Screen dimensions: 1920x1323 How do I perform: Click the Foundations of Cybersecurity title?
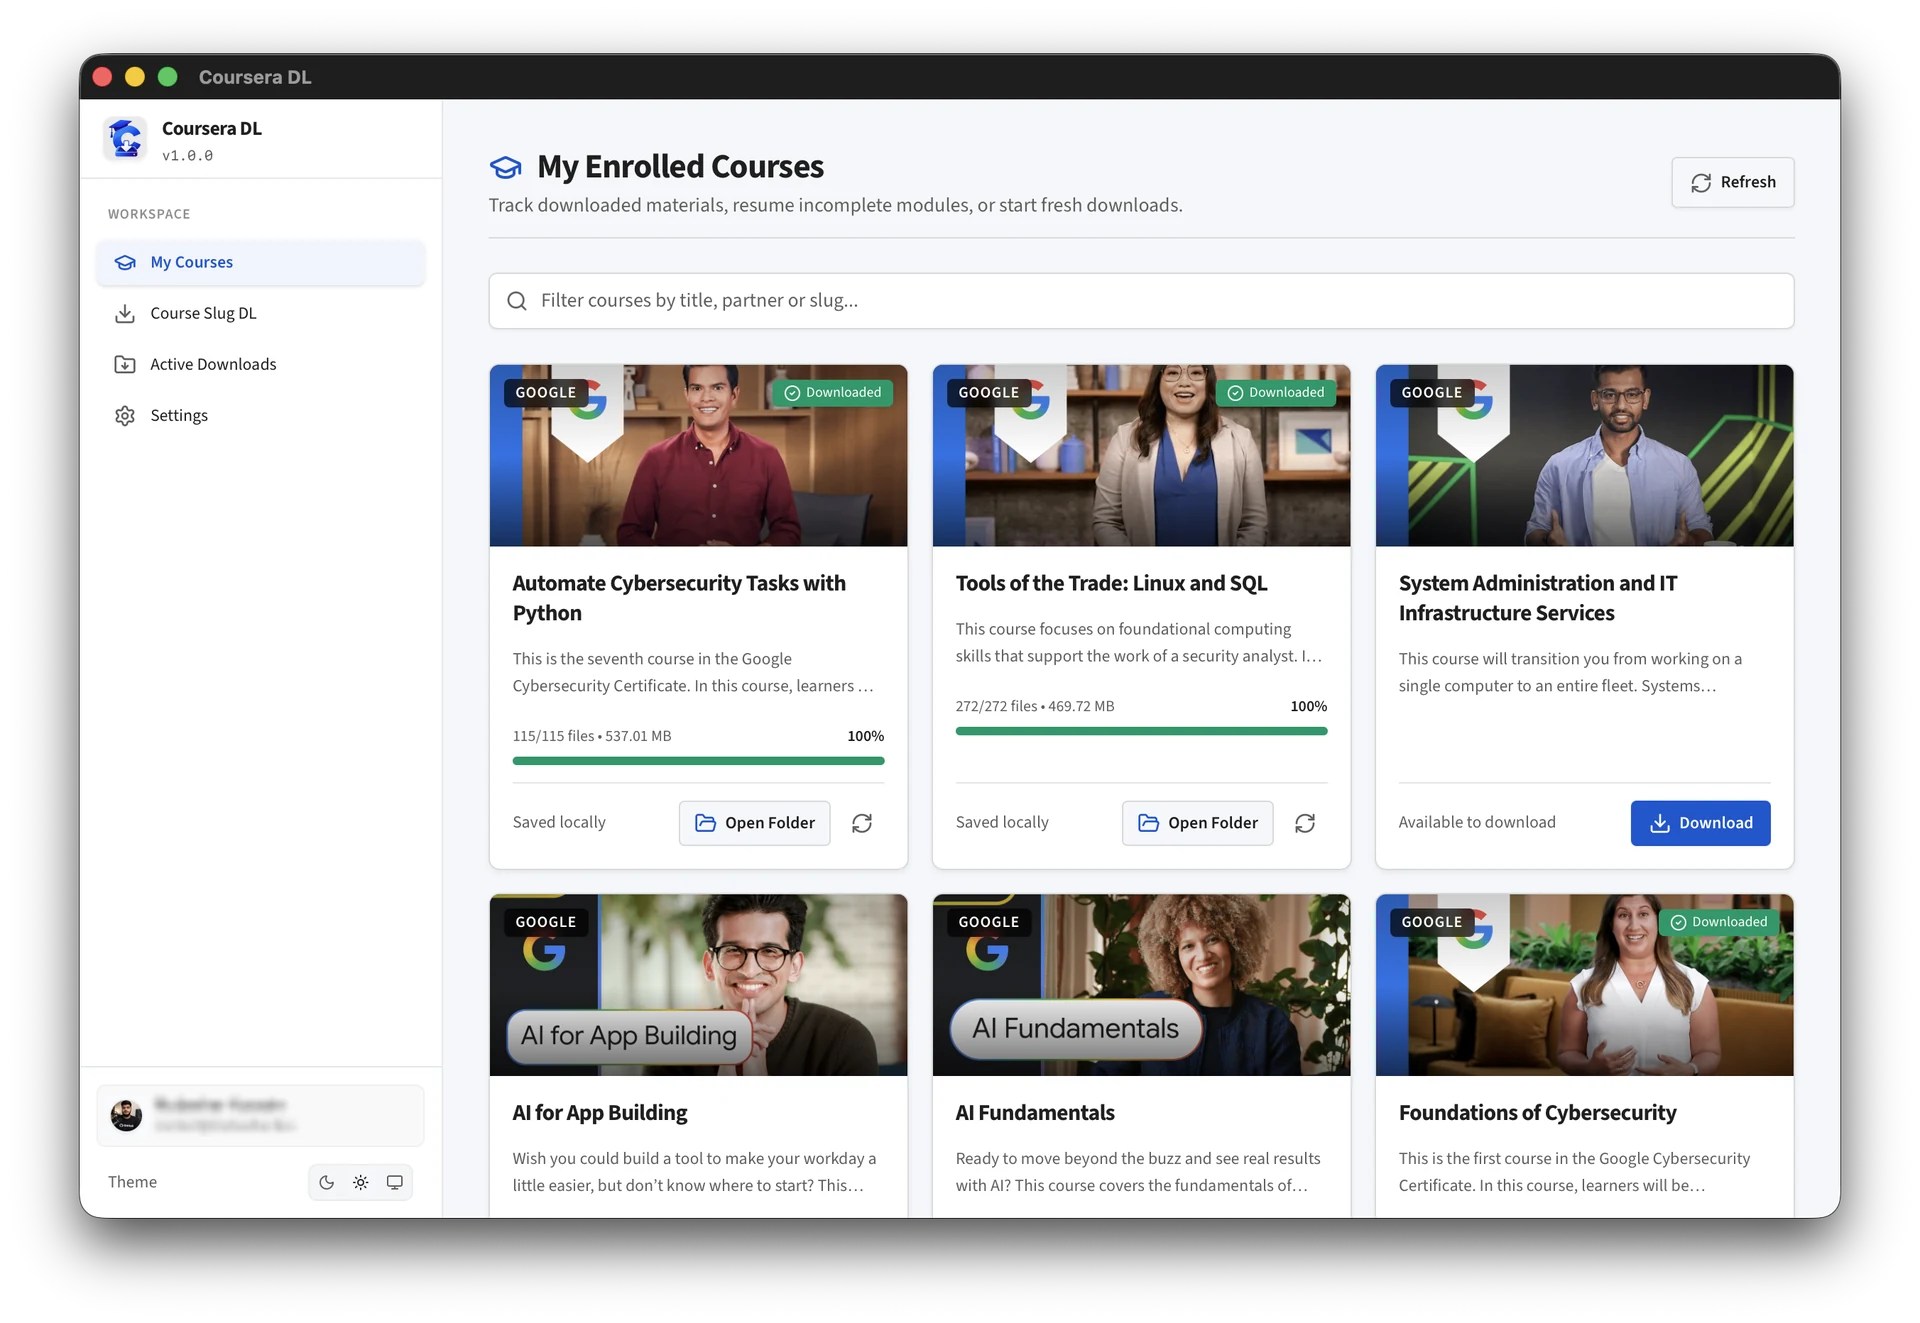coord(1537,1112)
